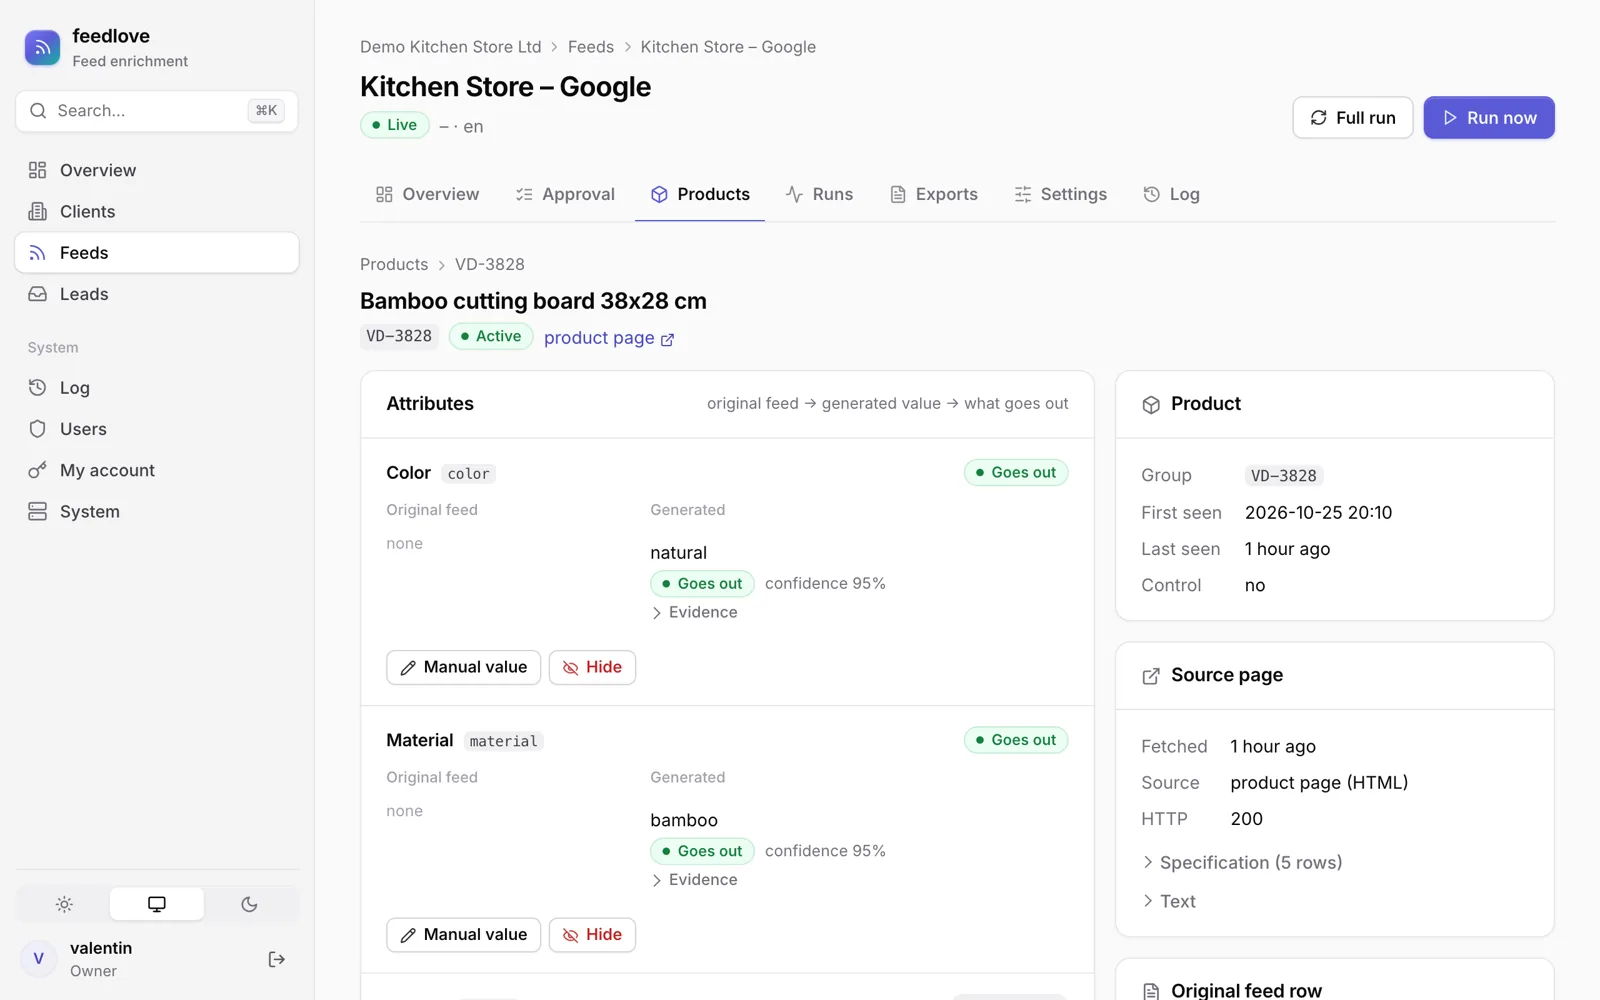
Task: Click Manual value for Material
Action: click(464, 935)
